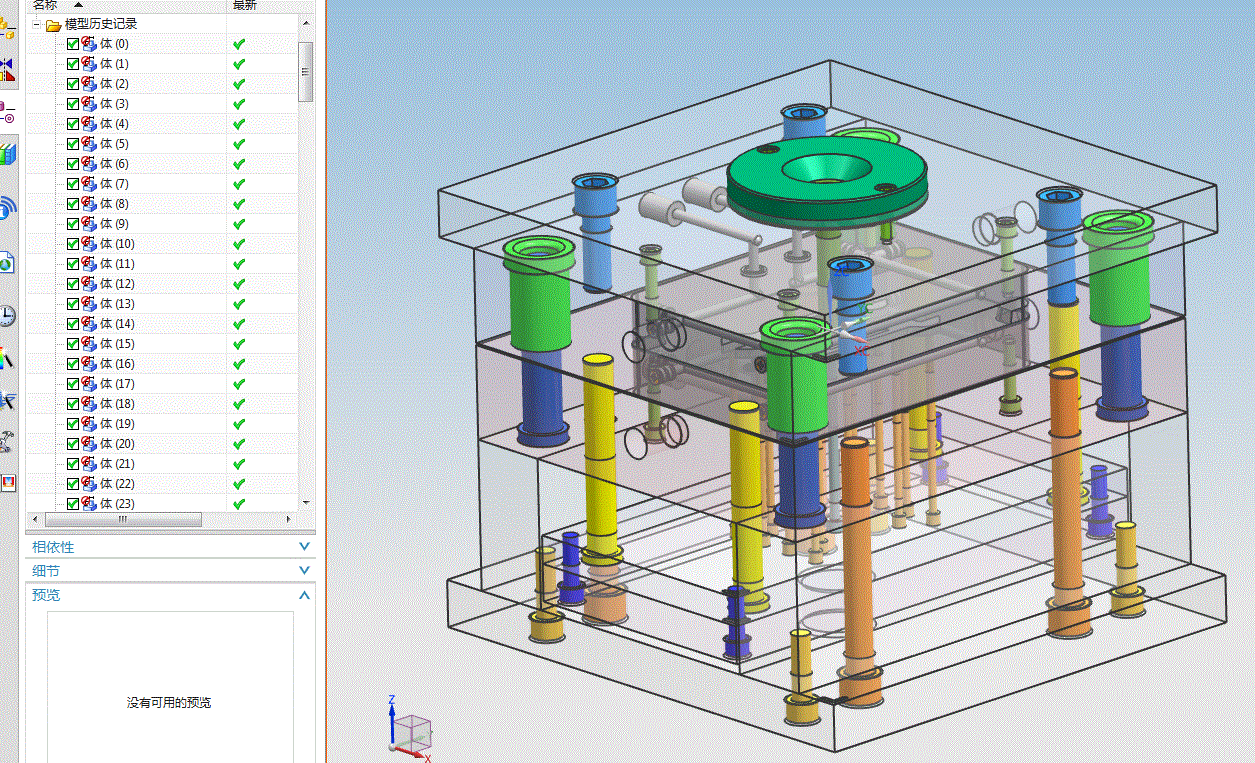This screenshot has width=1255, height=763.
Task: Open the System Materials palette tab
Action: click(7, 359)
